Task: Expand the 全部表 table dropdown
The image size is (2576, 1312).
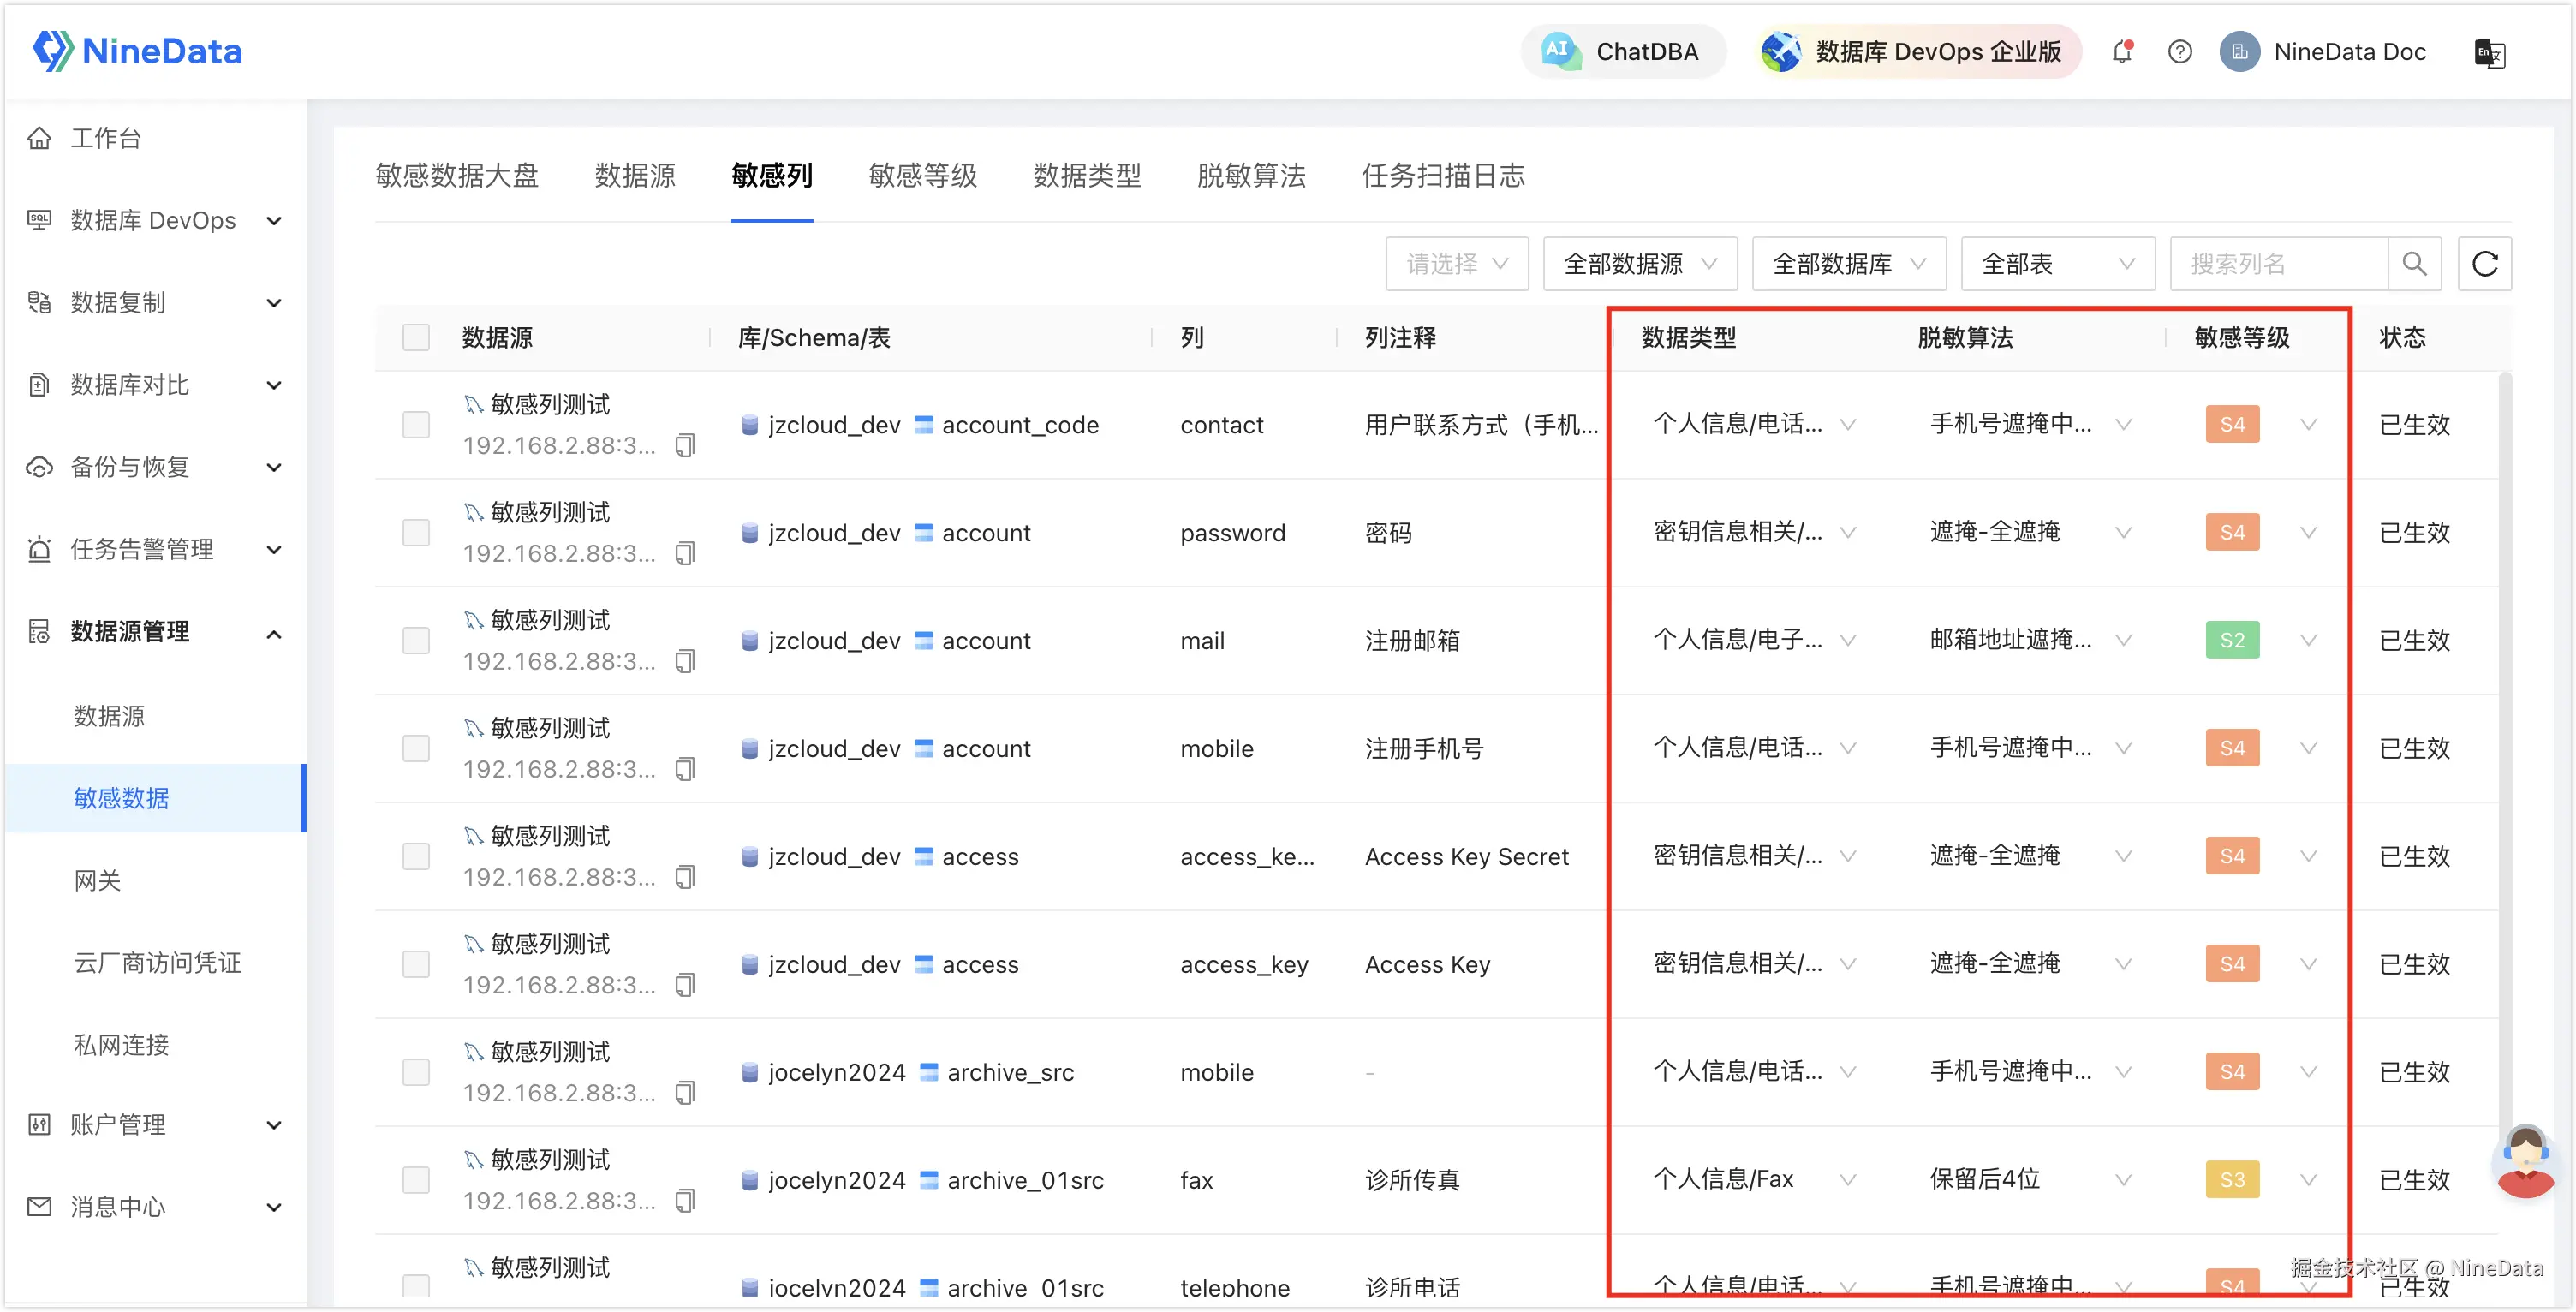Action: tap(2057, 264)
